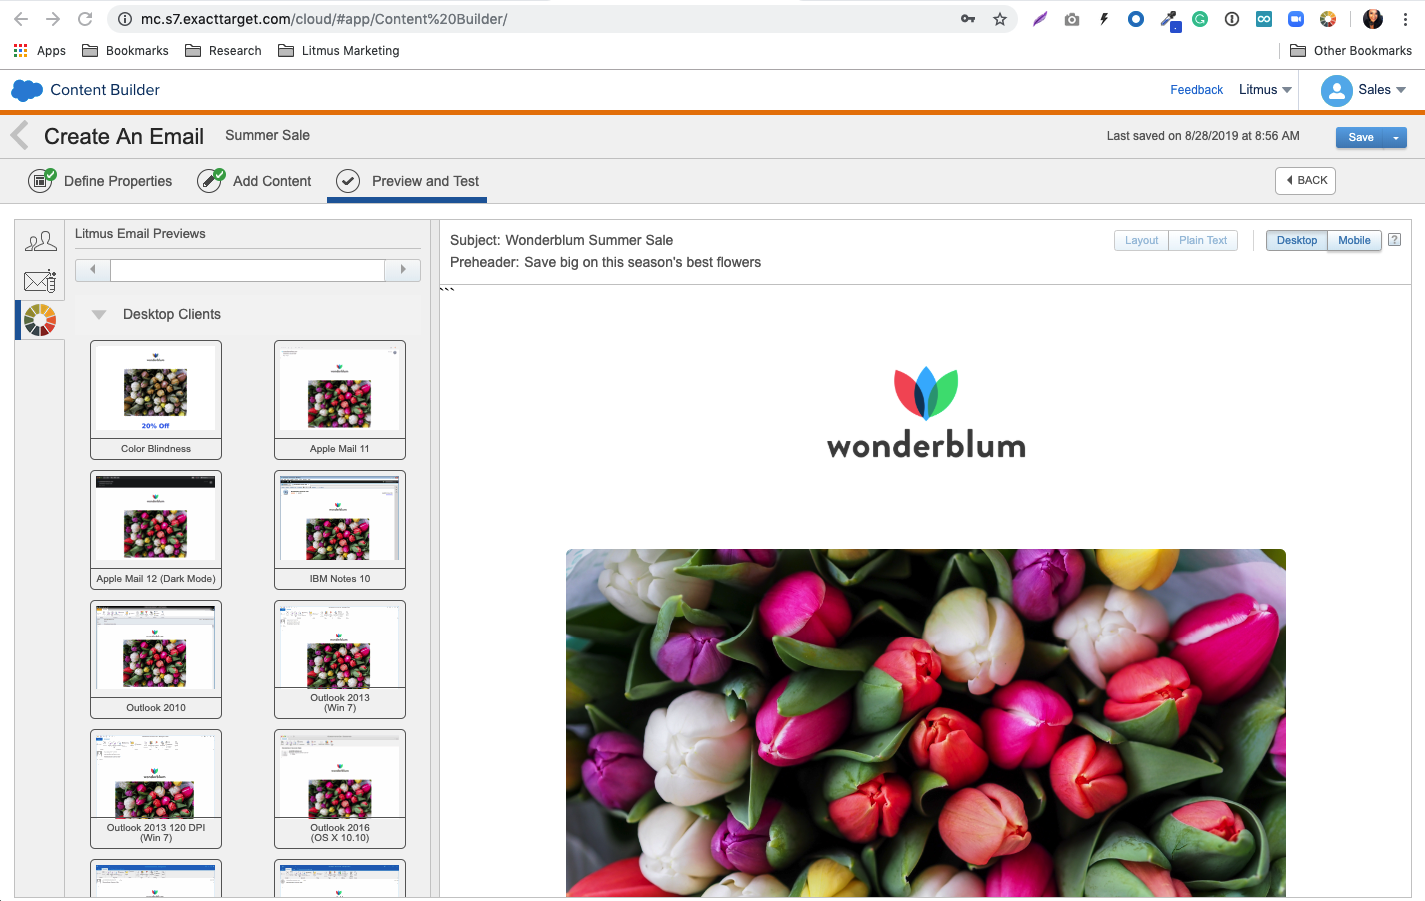This screenshot has width=1425, height=901.
Task: Click the Zoom video extension icon
Action: point(1296,19)
